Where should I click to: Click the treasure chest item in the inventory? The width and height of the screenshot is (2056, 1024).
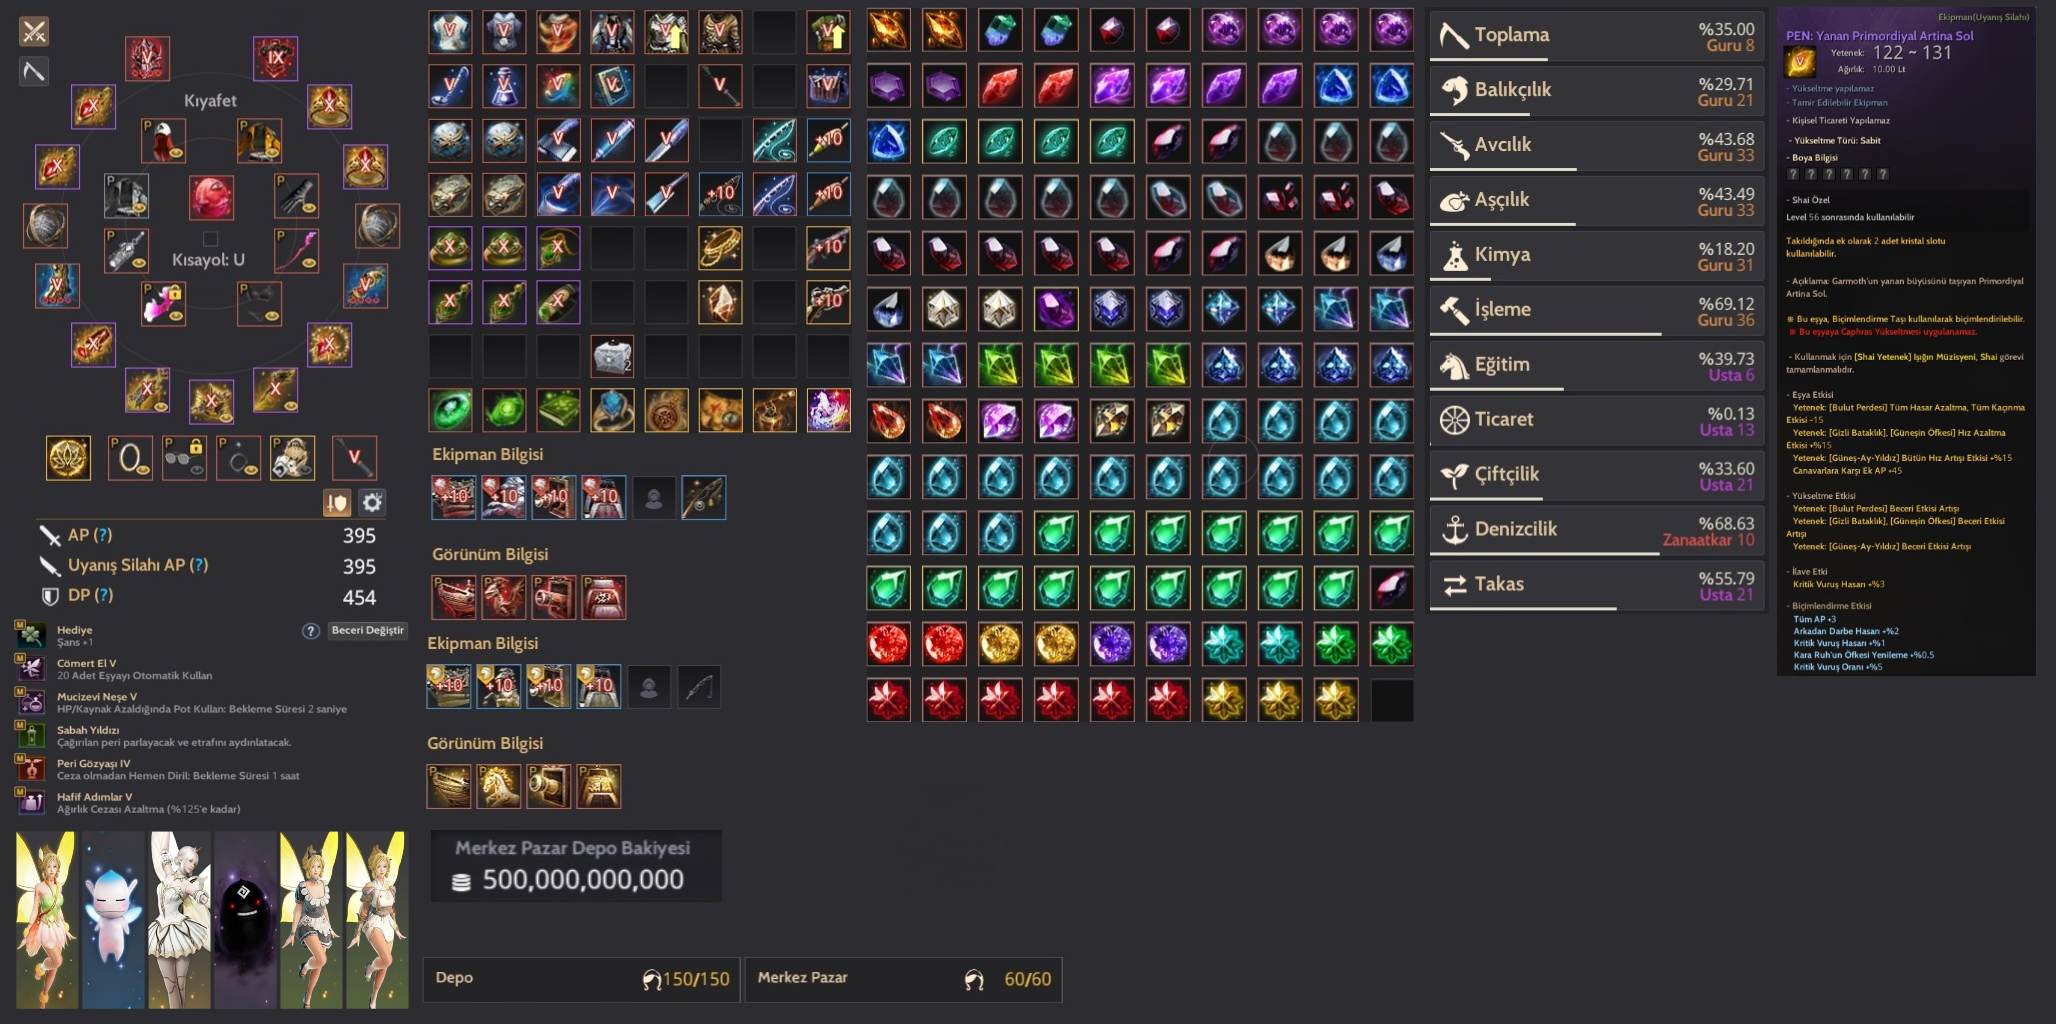click(612, 356)
